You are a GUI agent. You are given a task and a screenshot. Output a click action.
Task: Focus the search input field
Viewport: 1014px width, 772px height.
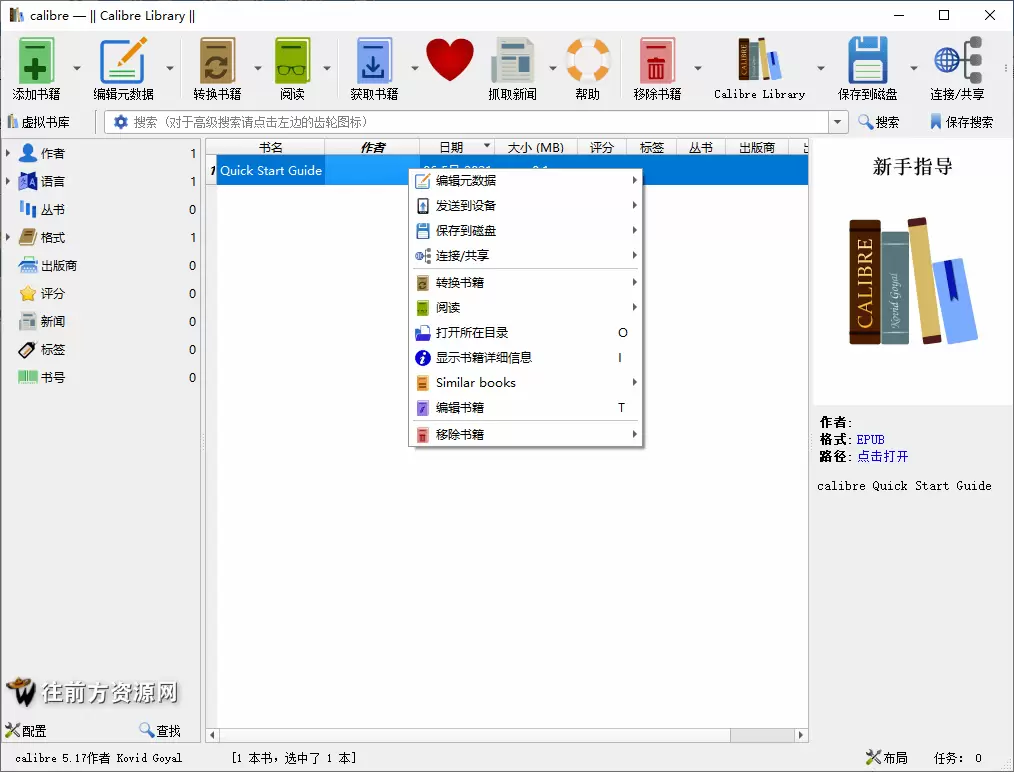479,122
